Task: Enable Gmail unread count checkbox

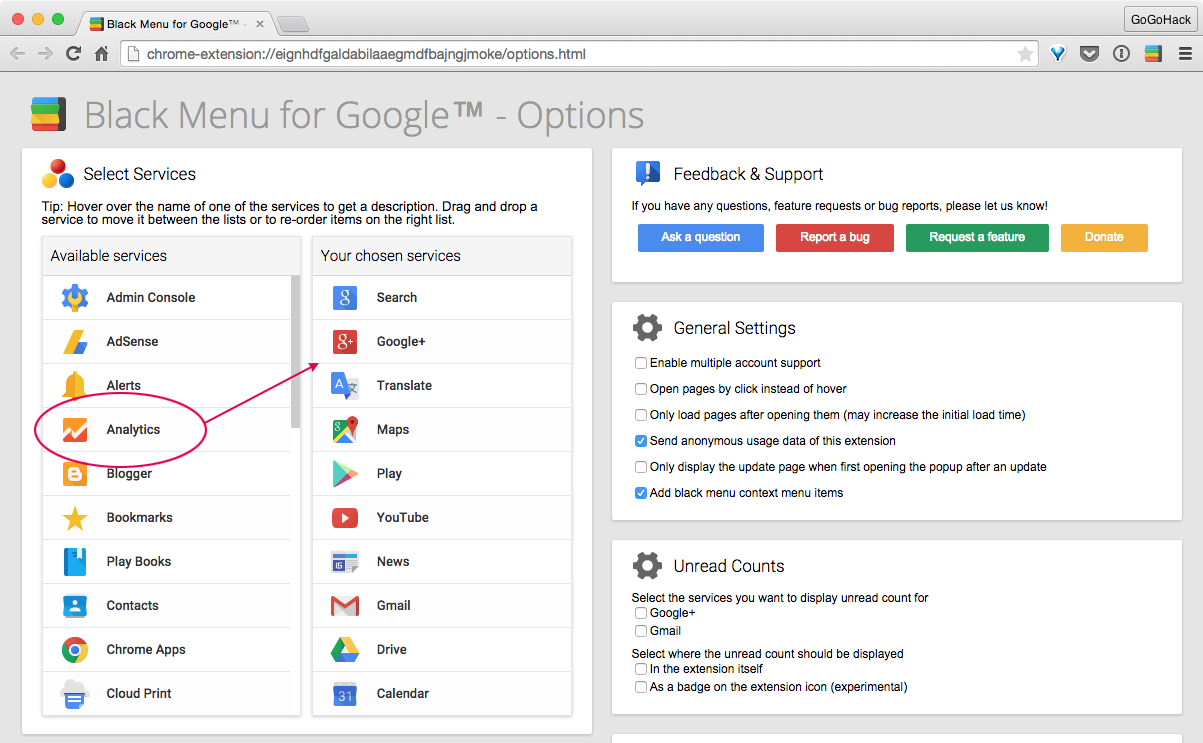Action: click(641, 631)
